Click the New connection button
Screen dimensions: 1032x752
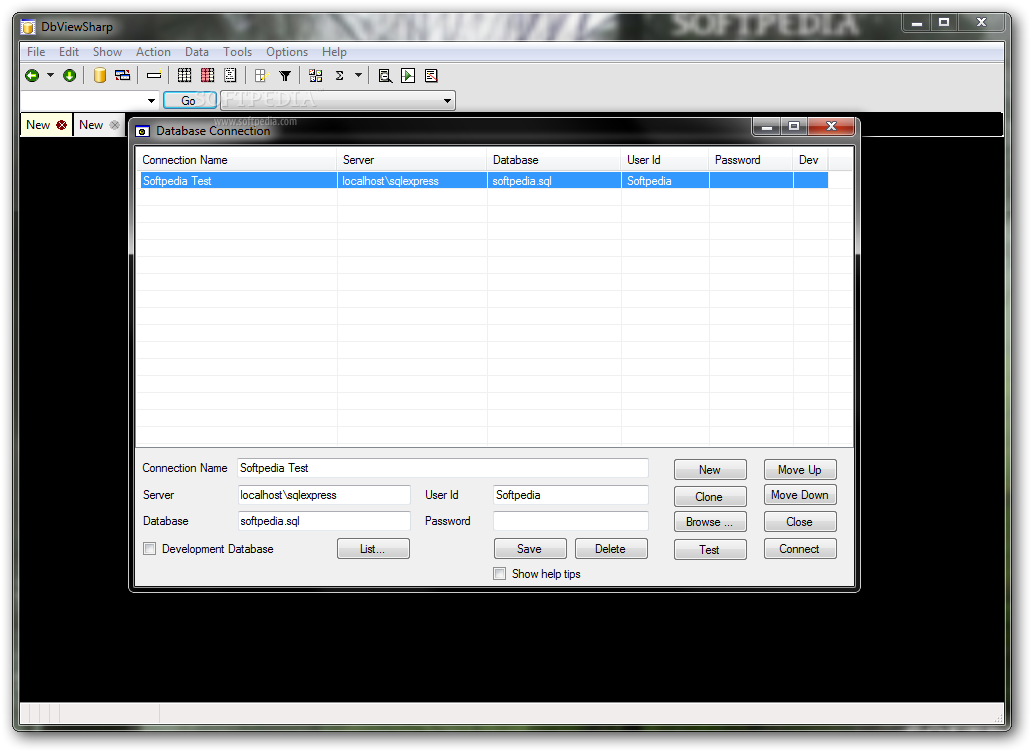710,470
